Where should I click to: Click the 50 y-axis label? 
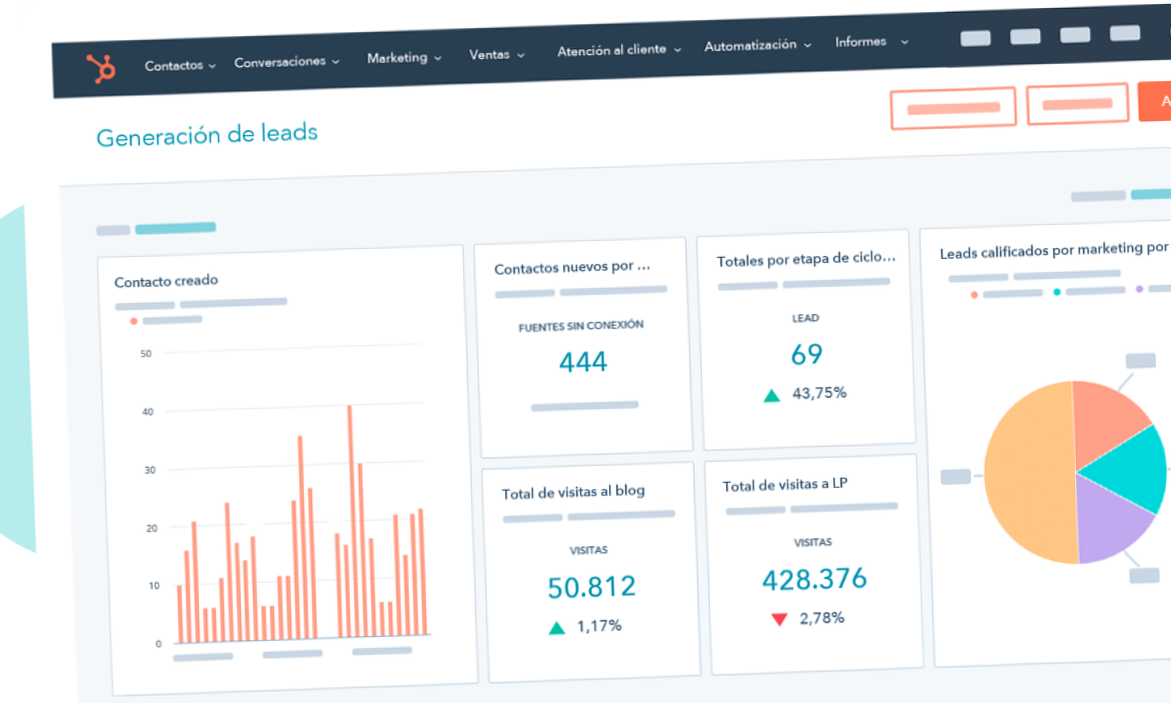point(146,354)
